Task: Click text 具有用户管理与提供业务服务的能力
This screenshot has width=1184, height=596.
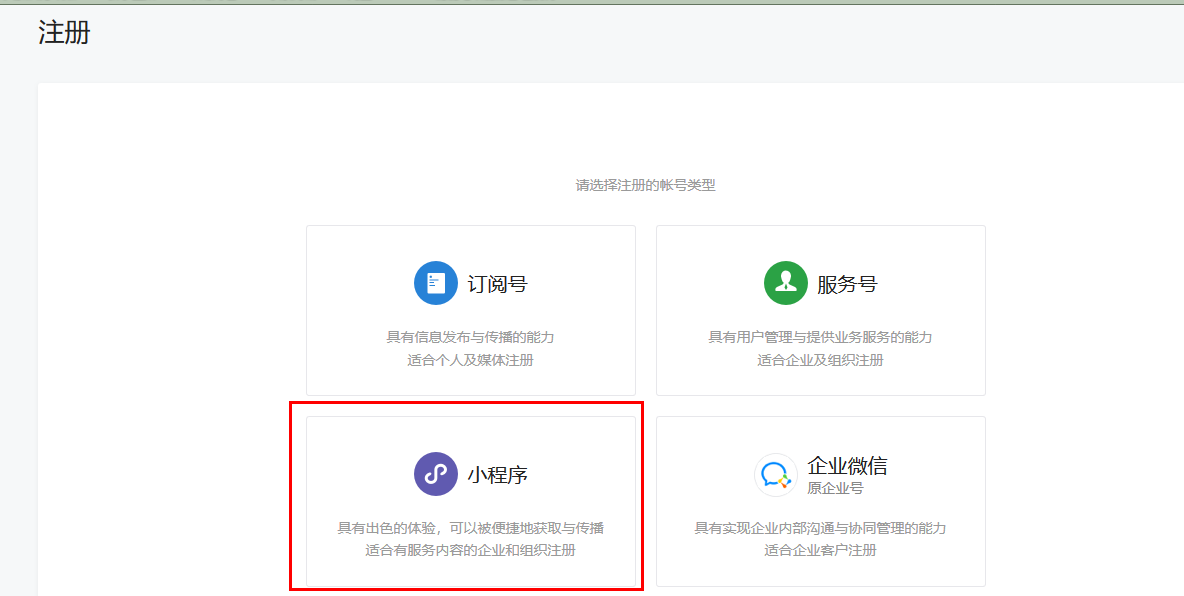Action: (820, 337)
